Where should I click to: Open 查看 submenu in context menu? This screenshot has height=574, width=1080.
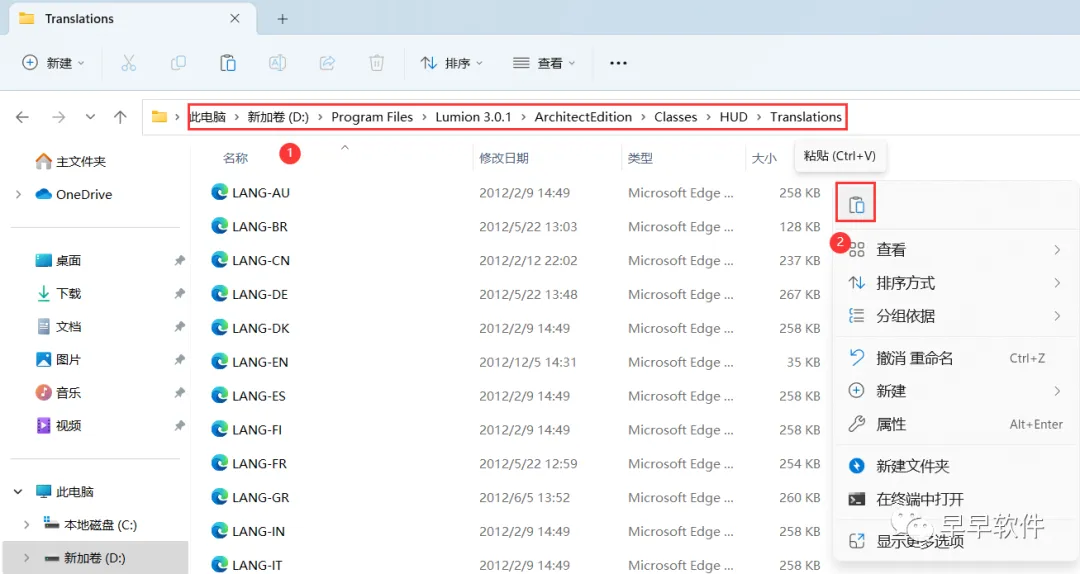(955, 249)
